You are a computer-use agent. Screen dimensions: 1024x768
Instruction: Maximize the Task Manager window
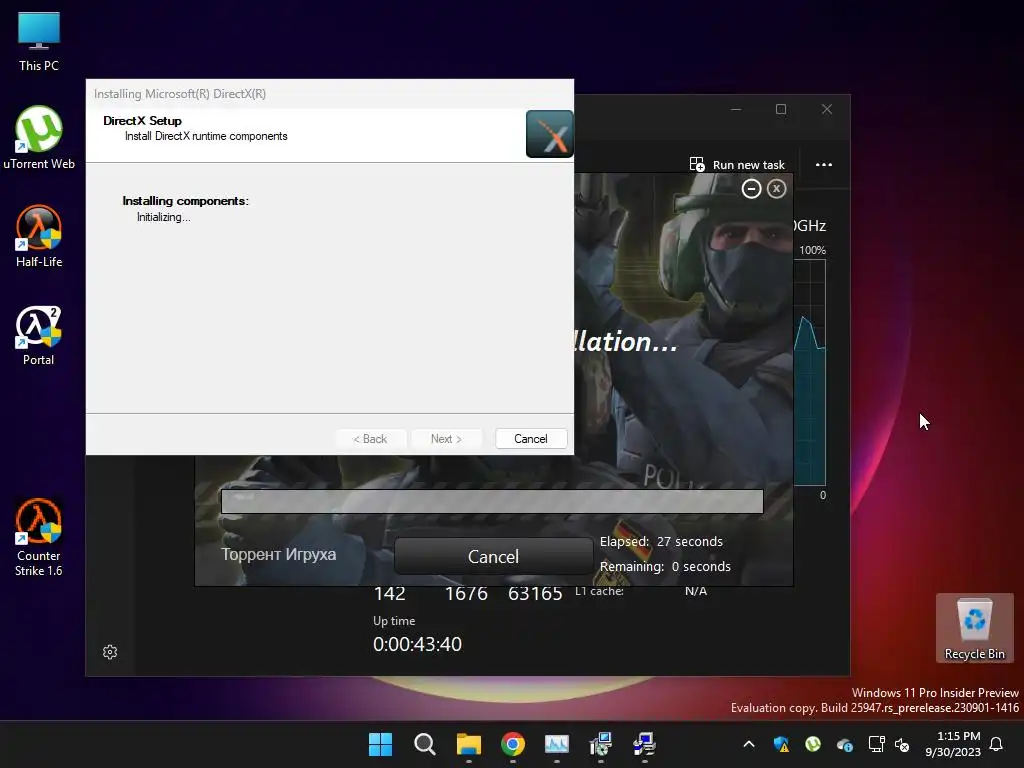pyautogui.click(x=781, y=109)
